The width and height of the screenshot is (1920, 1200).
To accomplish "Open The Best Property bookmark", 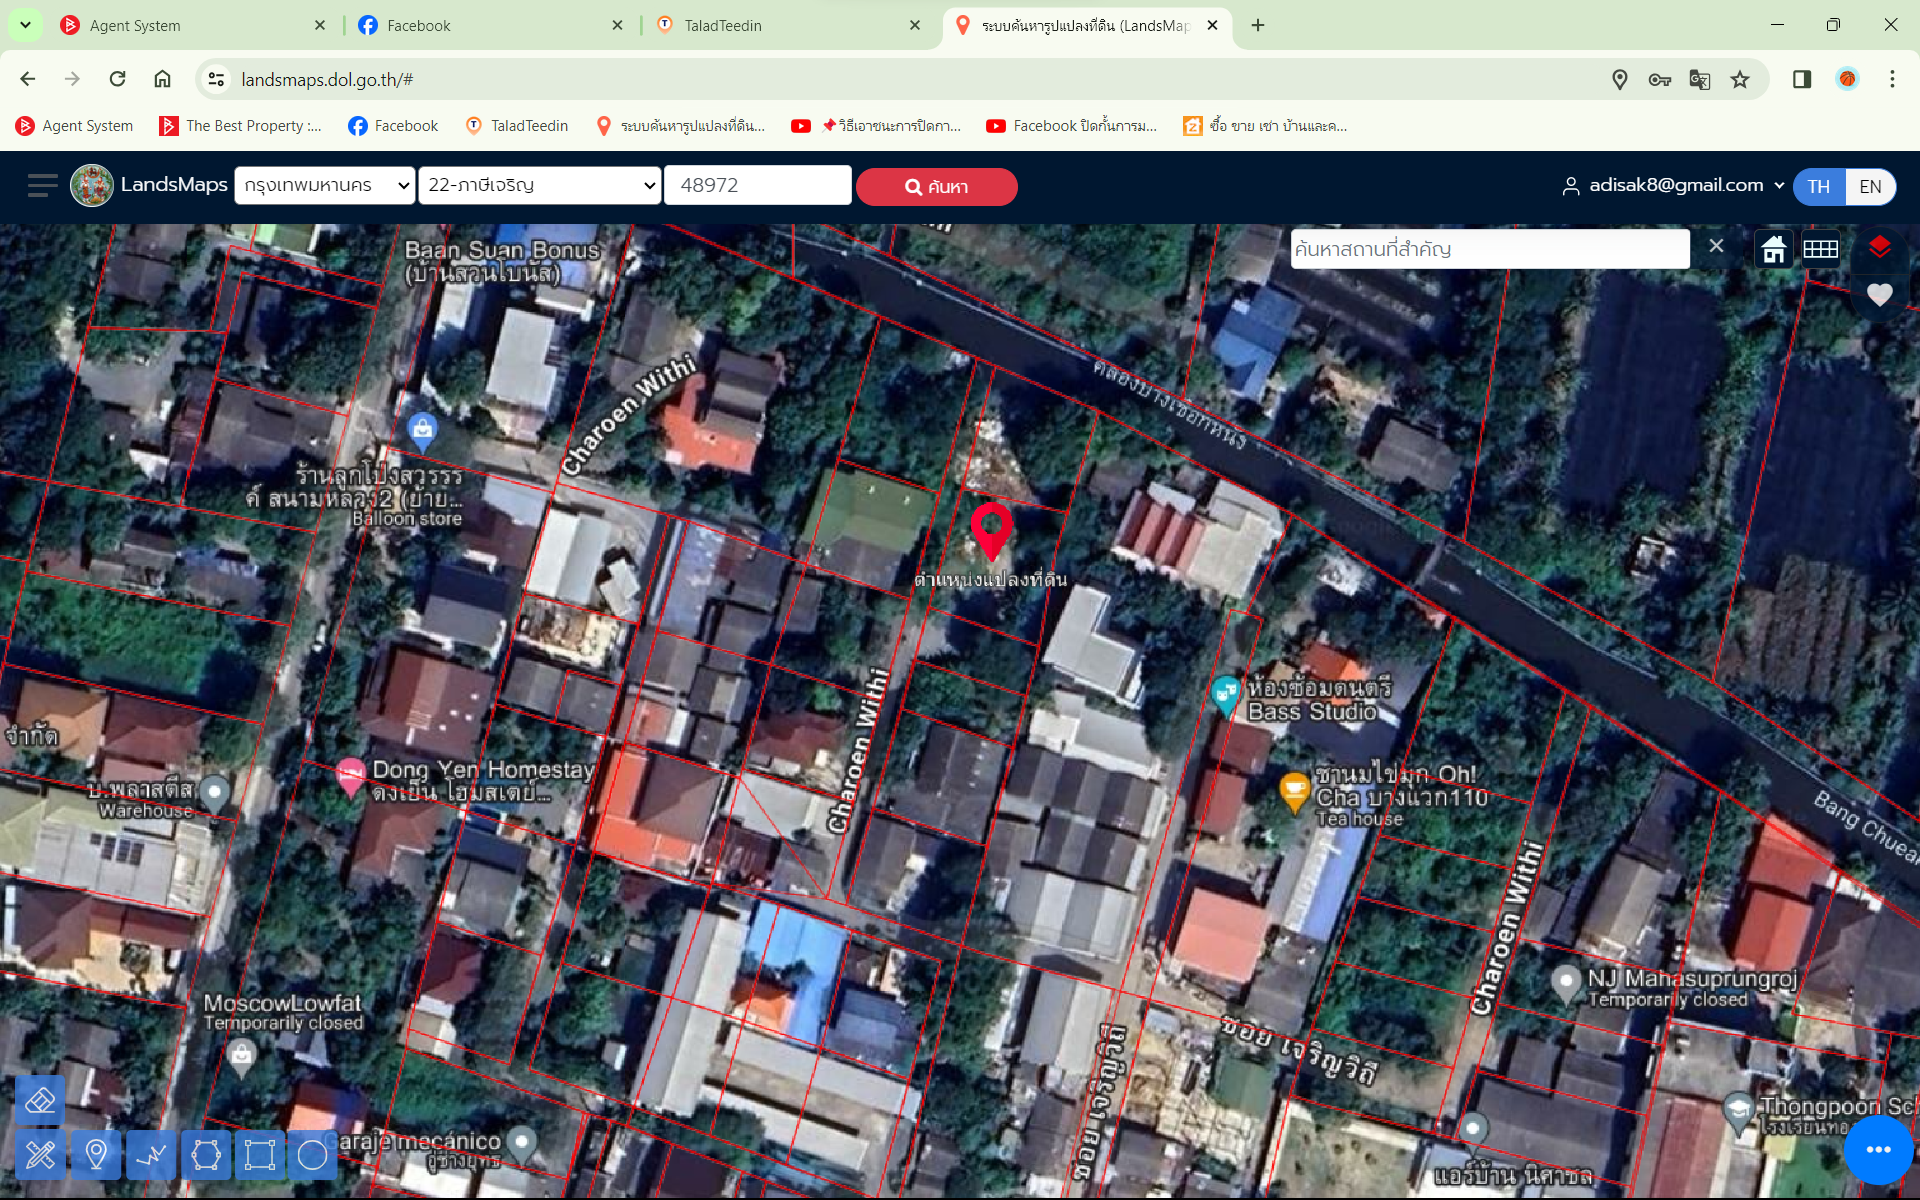I will coord(241,126).
